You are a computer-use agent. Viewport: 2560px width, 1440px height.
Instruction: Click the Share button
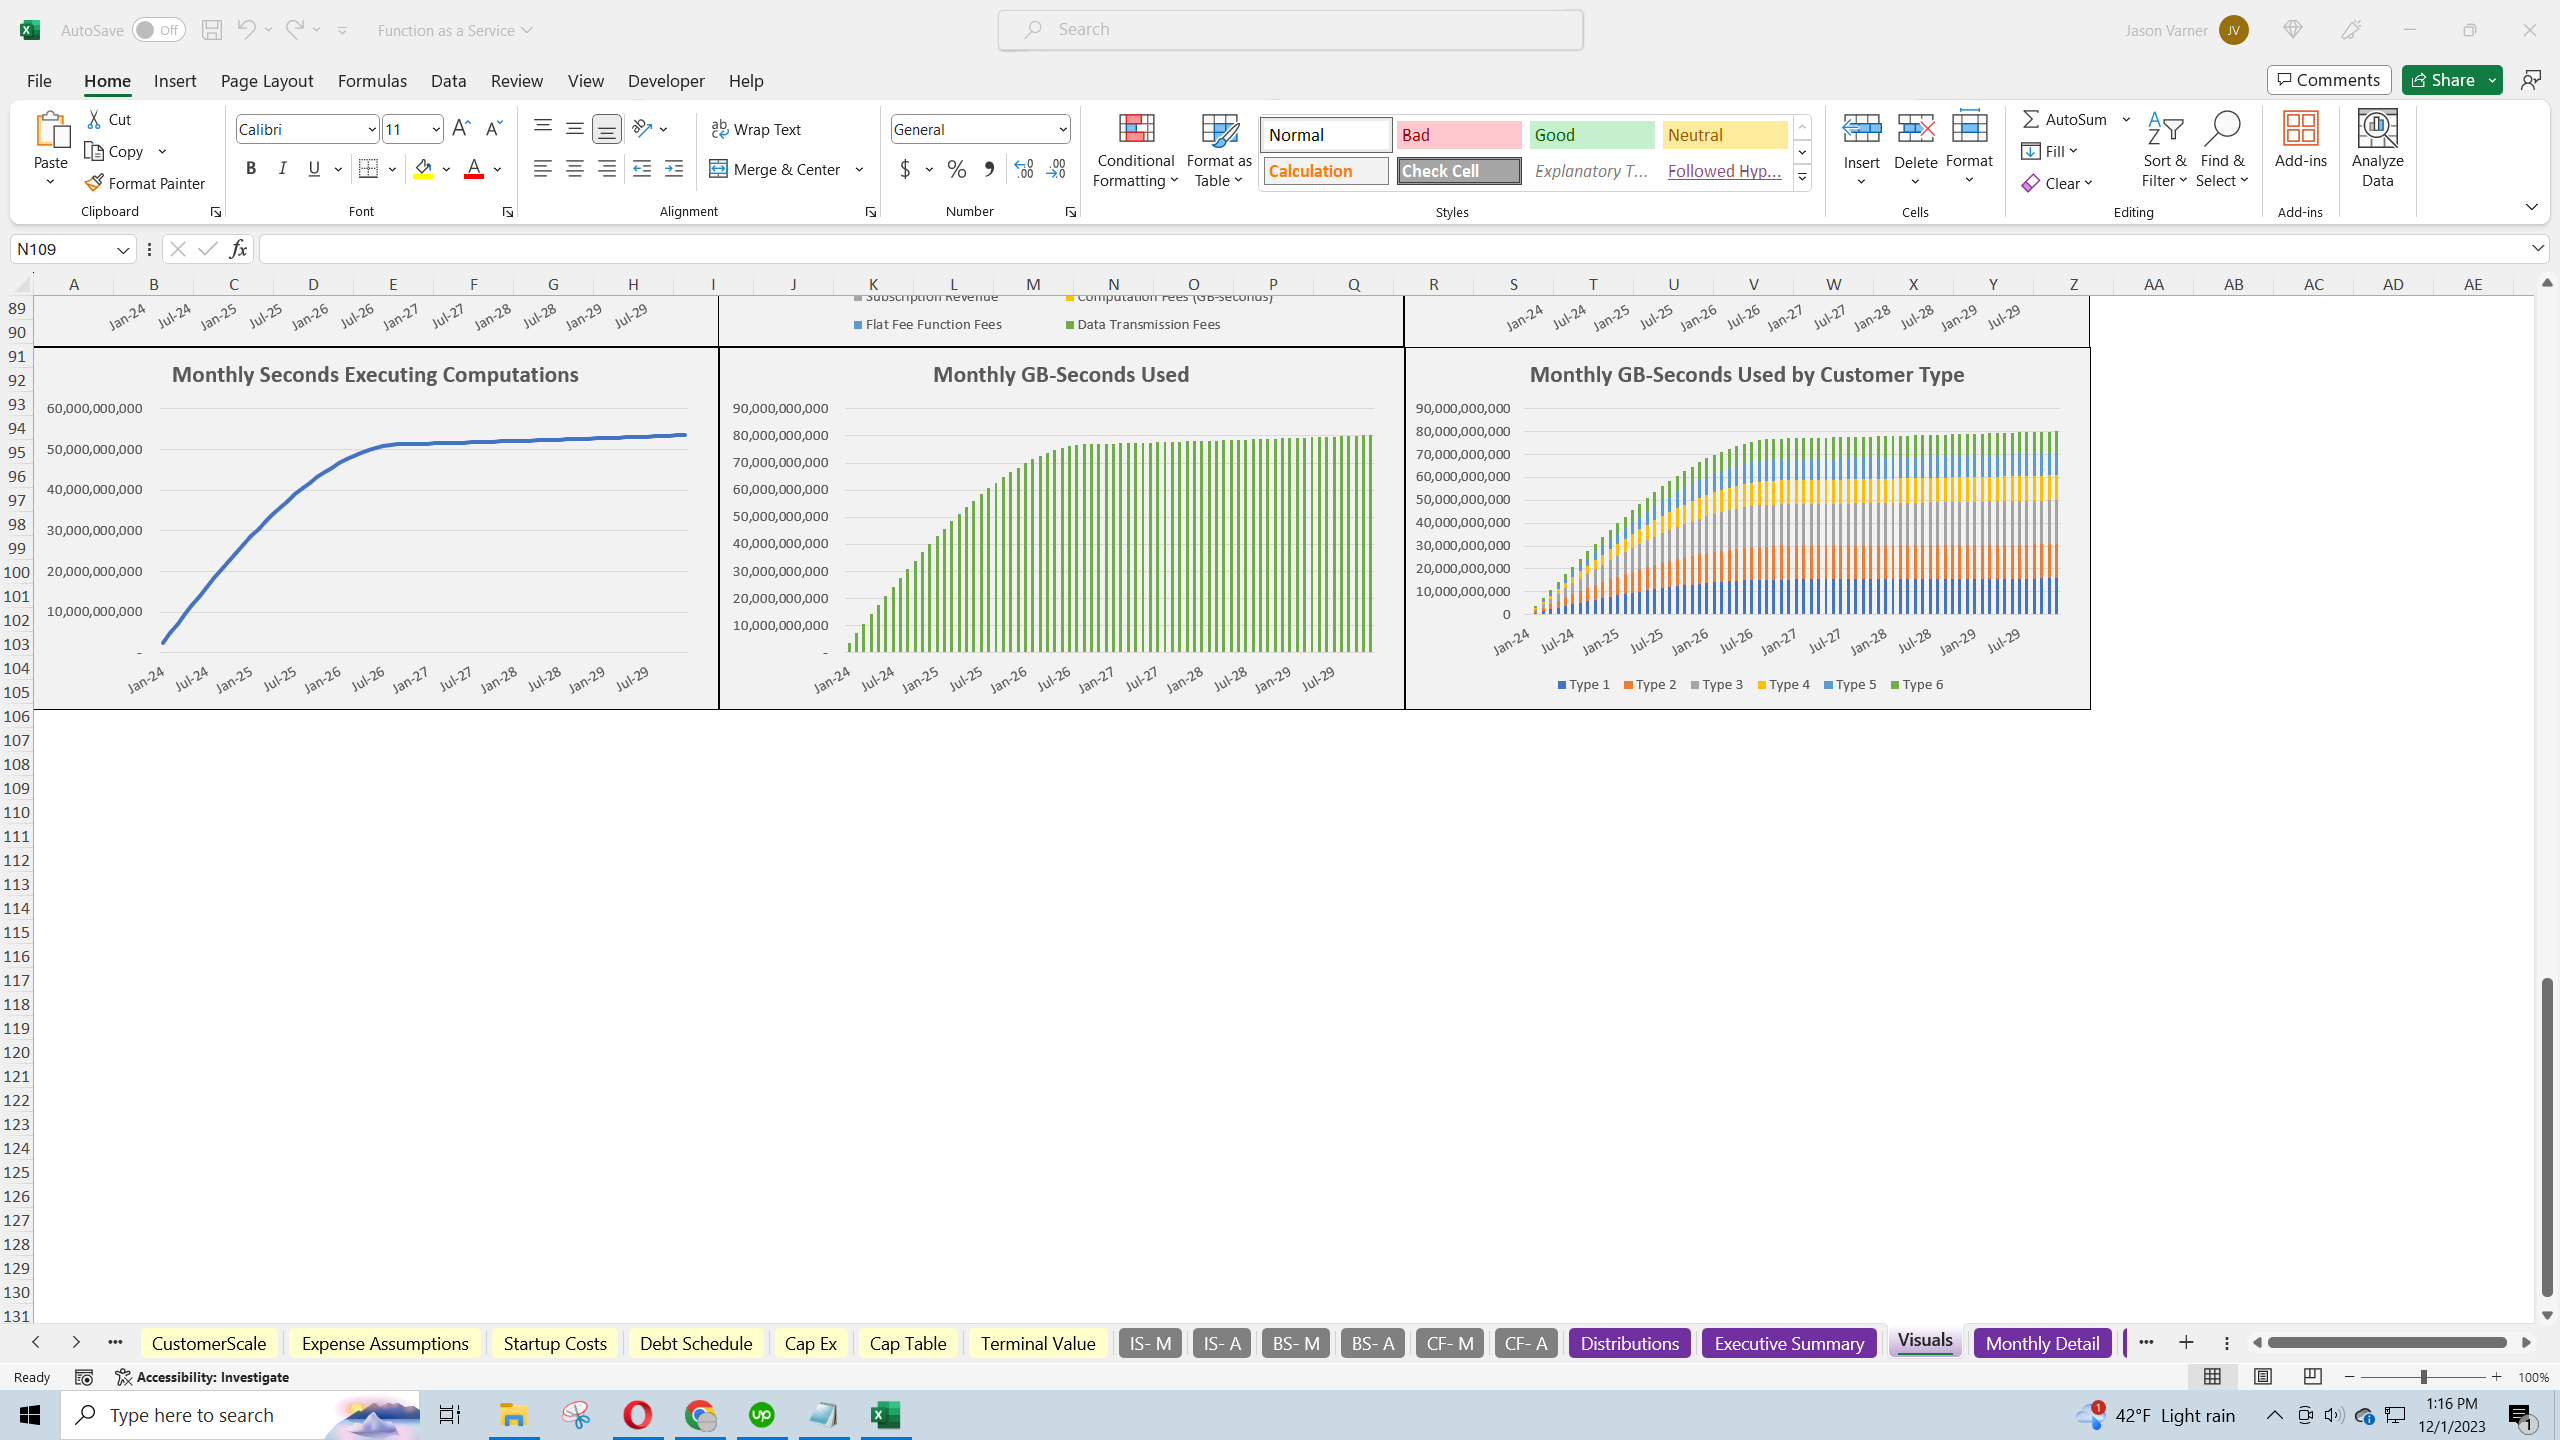(2443, 80)
